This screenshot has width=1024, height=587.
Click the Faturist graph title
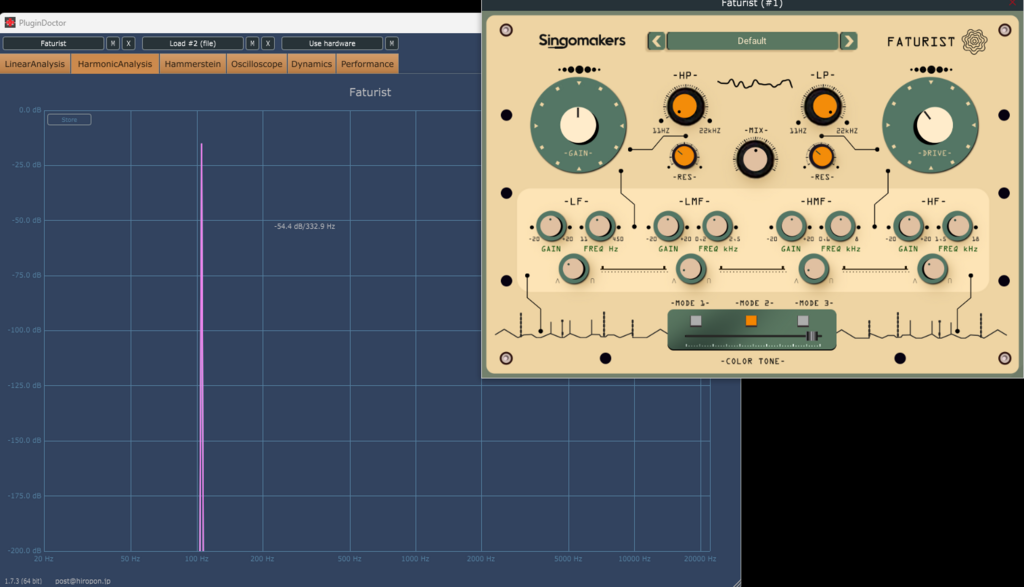370,93
